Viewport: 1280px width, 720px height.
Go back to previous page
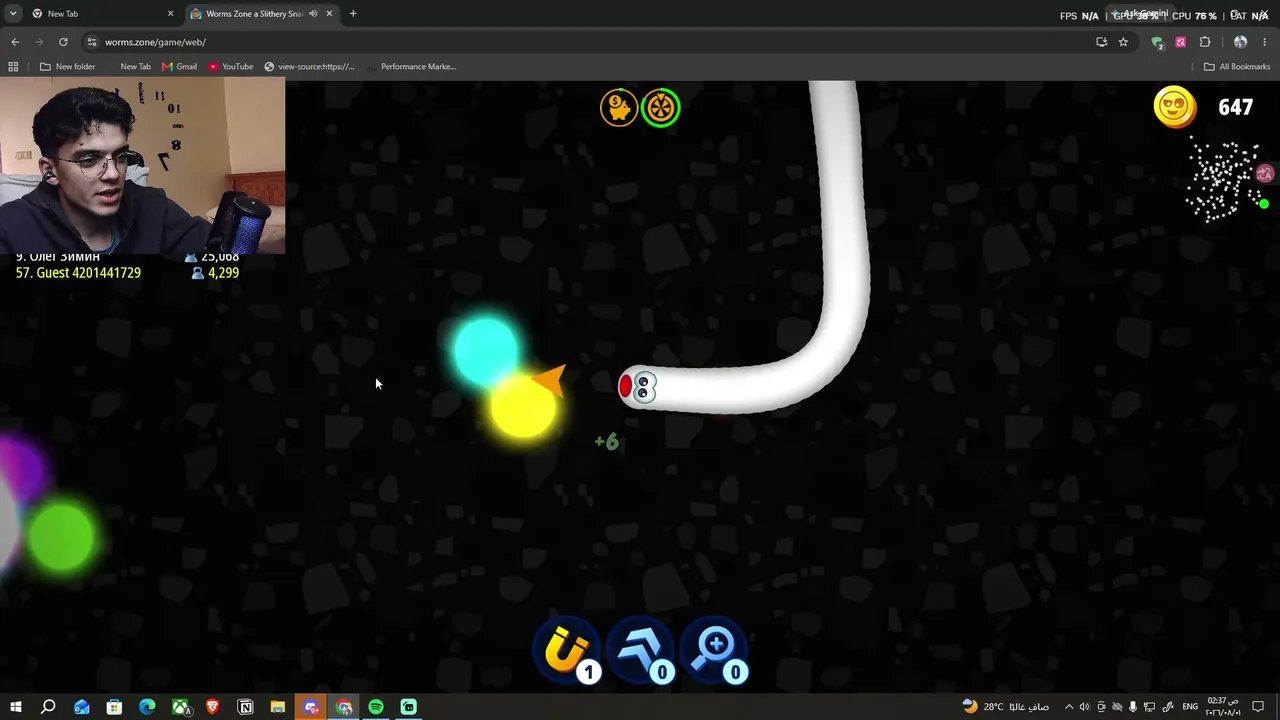[15, 42]
